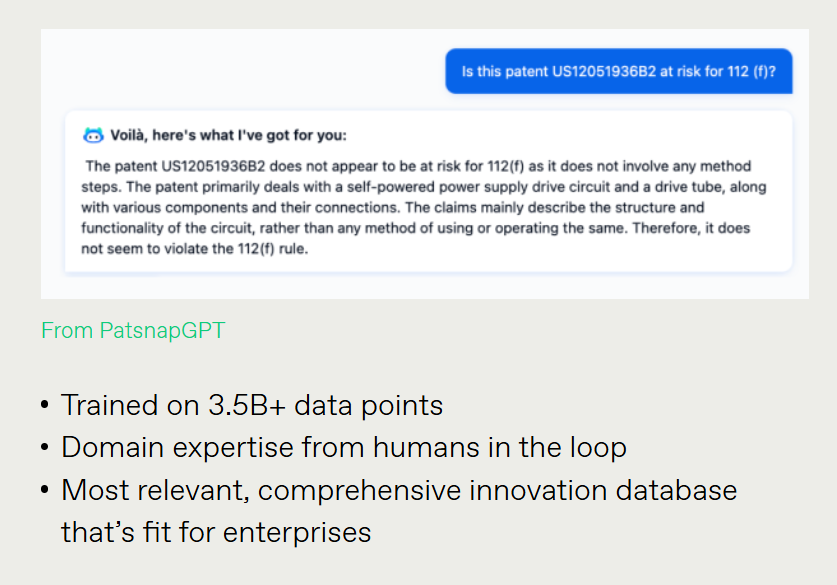
Task: Click the "that's fit for enterprises" text
Action: [216, 531]
